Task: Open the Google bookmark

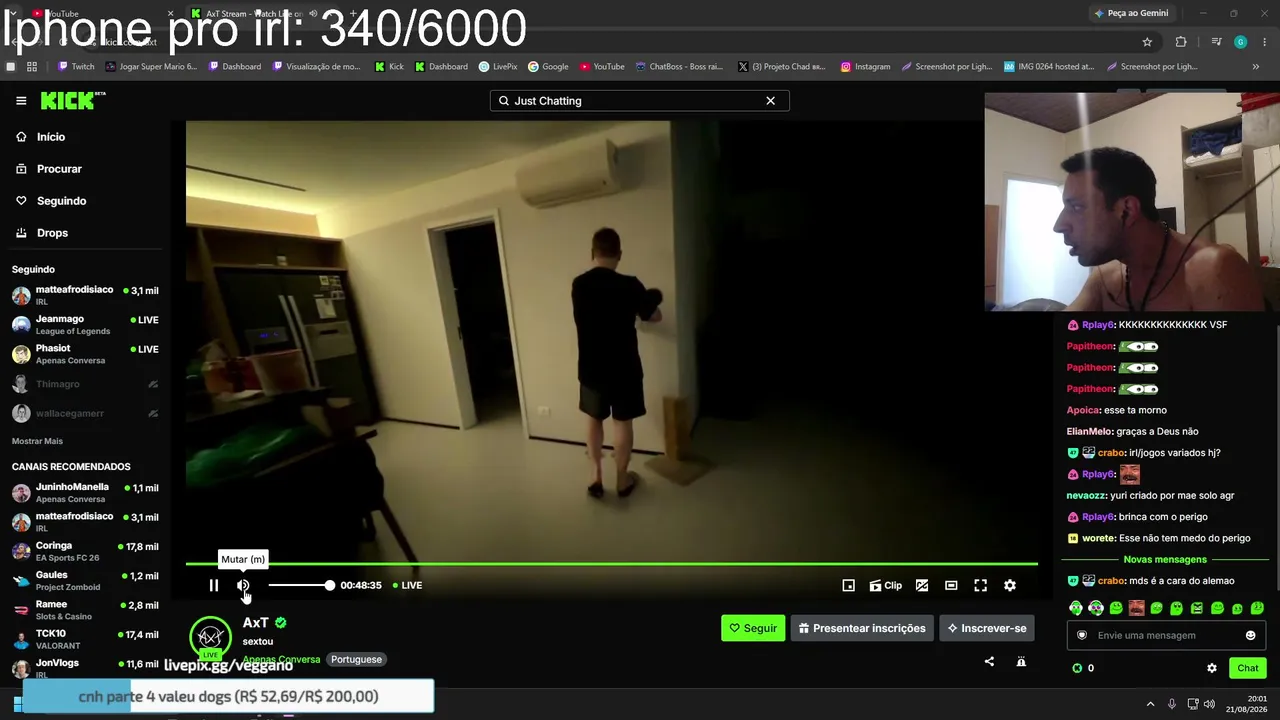Action: [x=548, y=67]
